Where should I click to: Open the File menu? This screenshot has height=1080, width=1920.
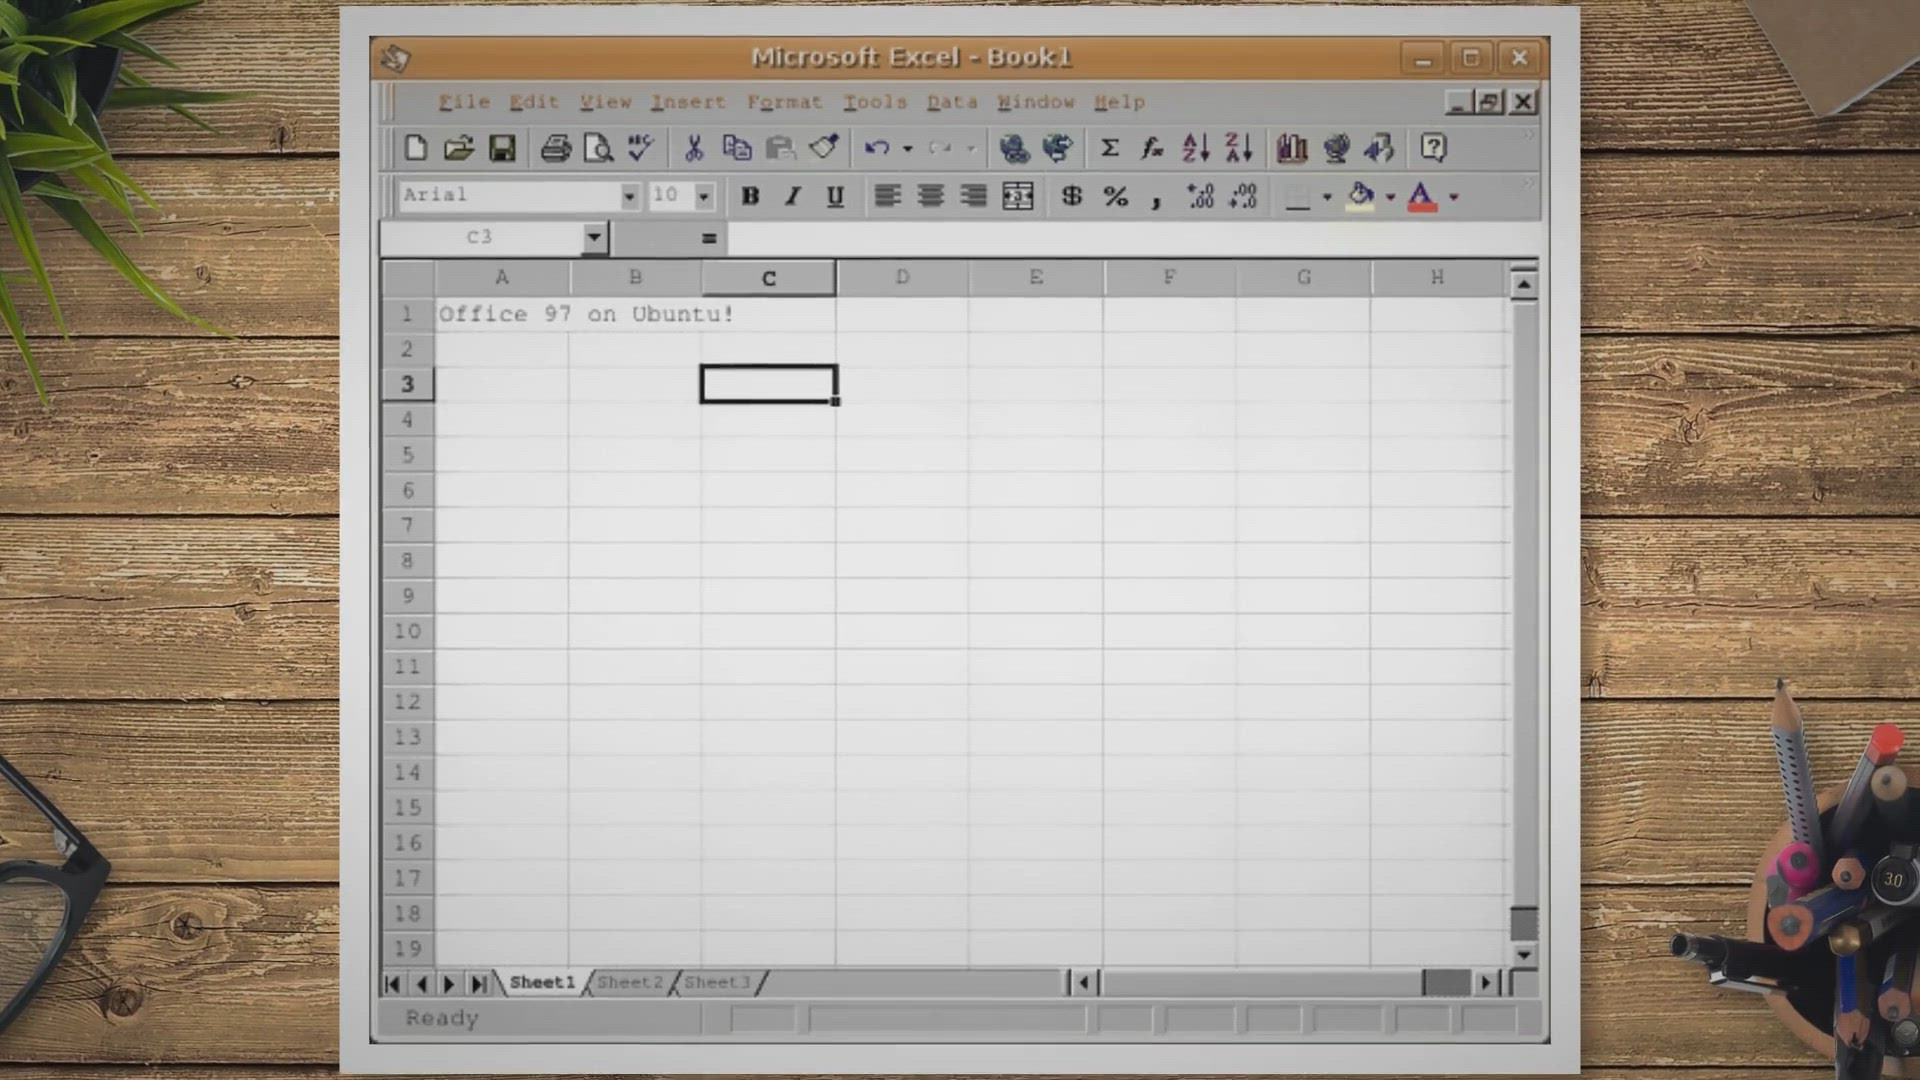tap(464, 102)
